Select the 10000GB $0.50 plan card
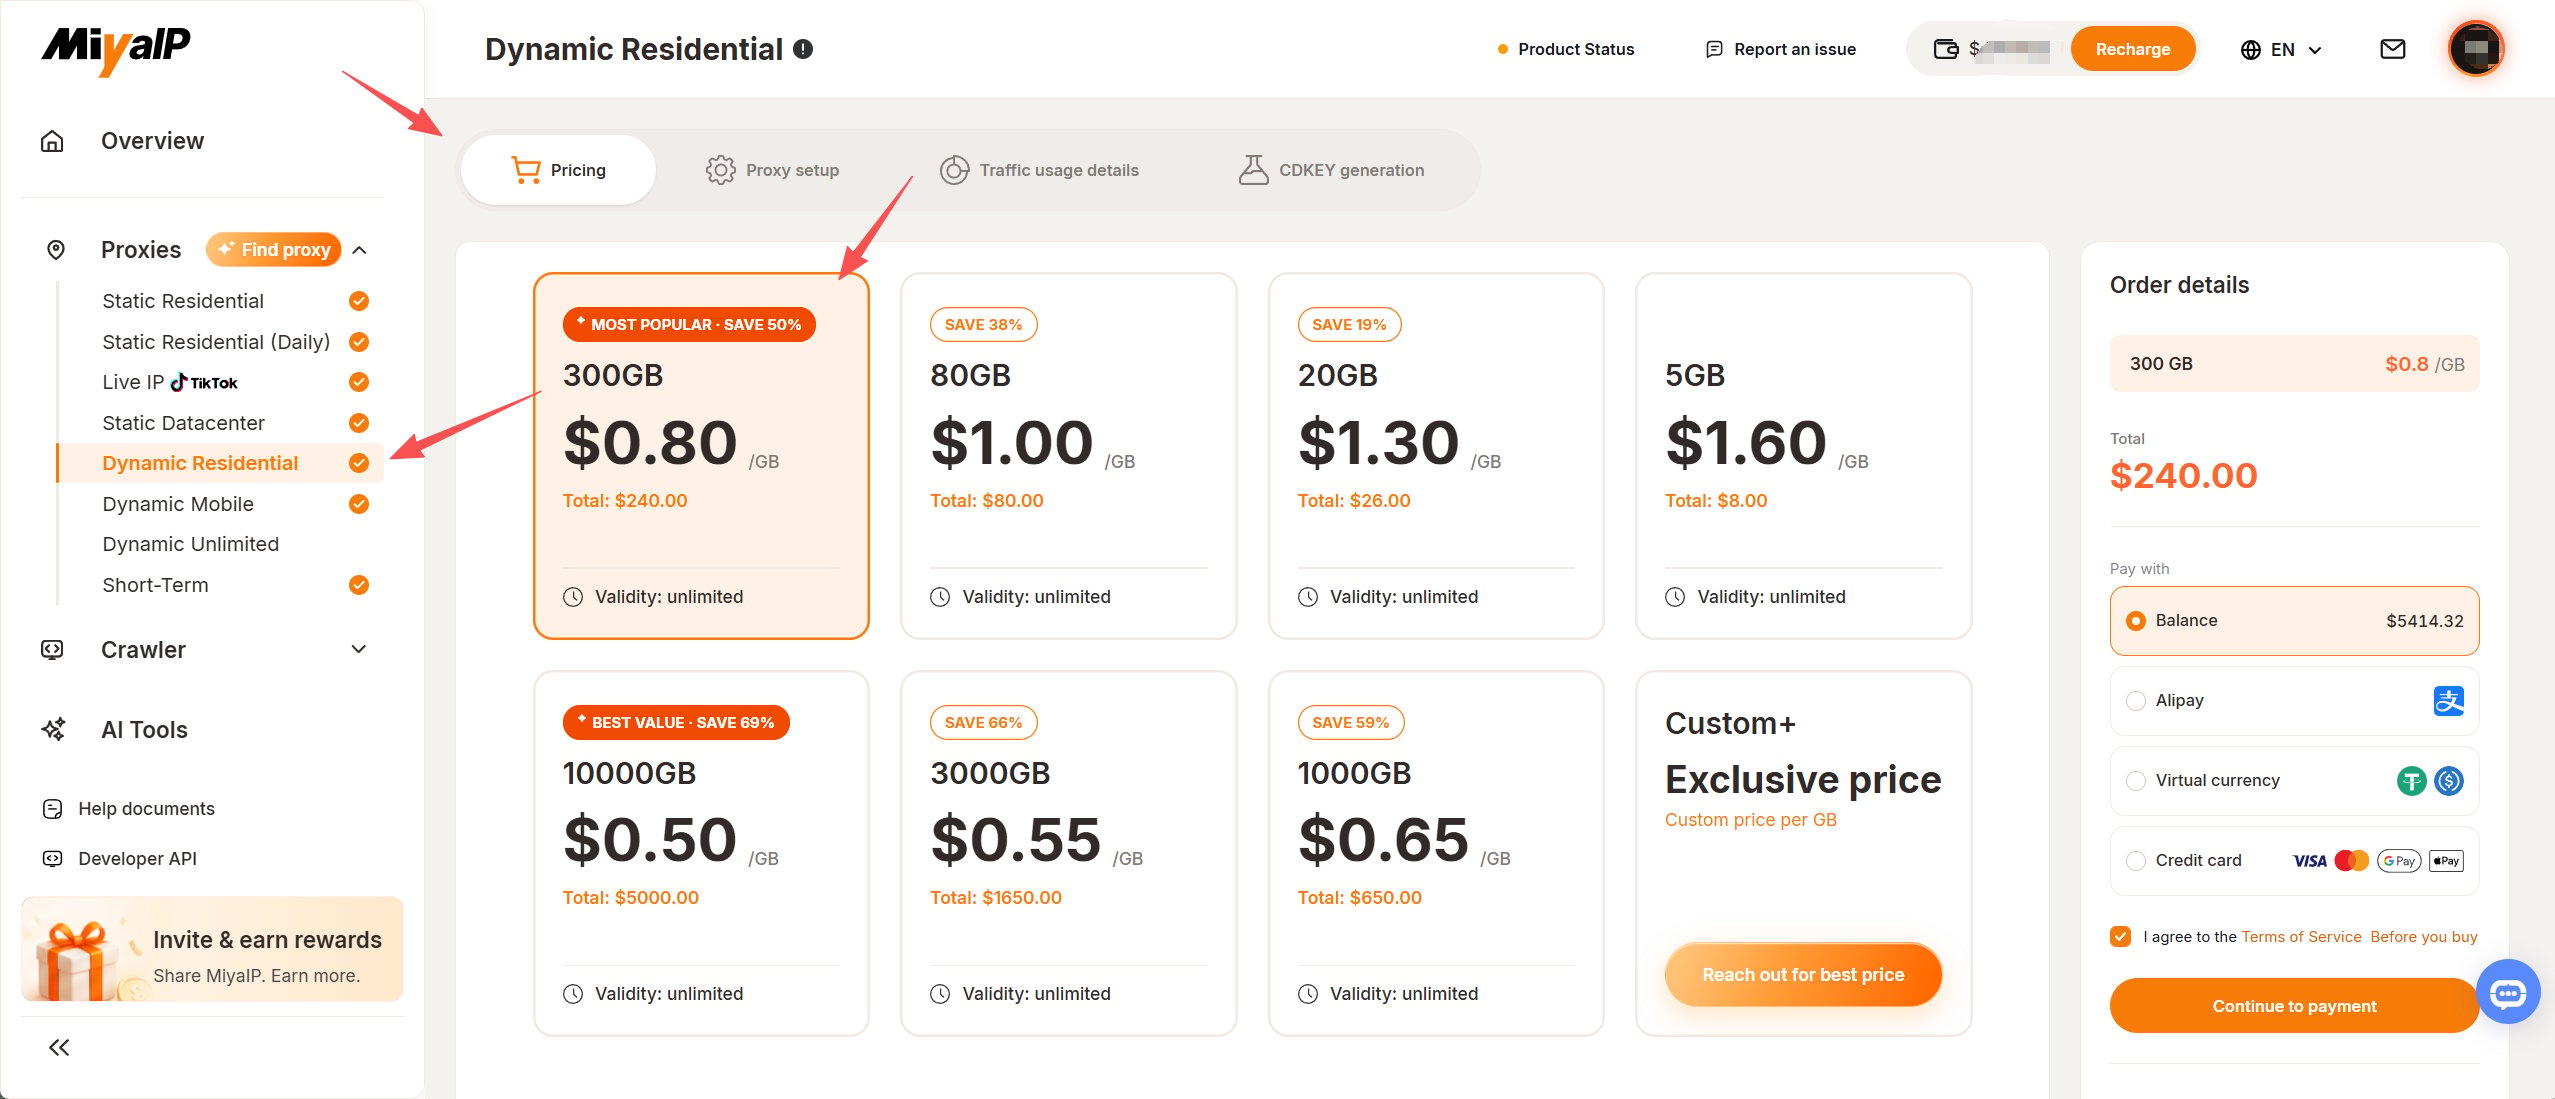 [x=701, y=853]
